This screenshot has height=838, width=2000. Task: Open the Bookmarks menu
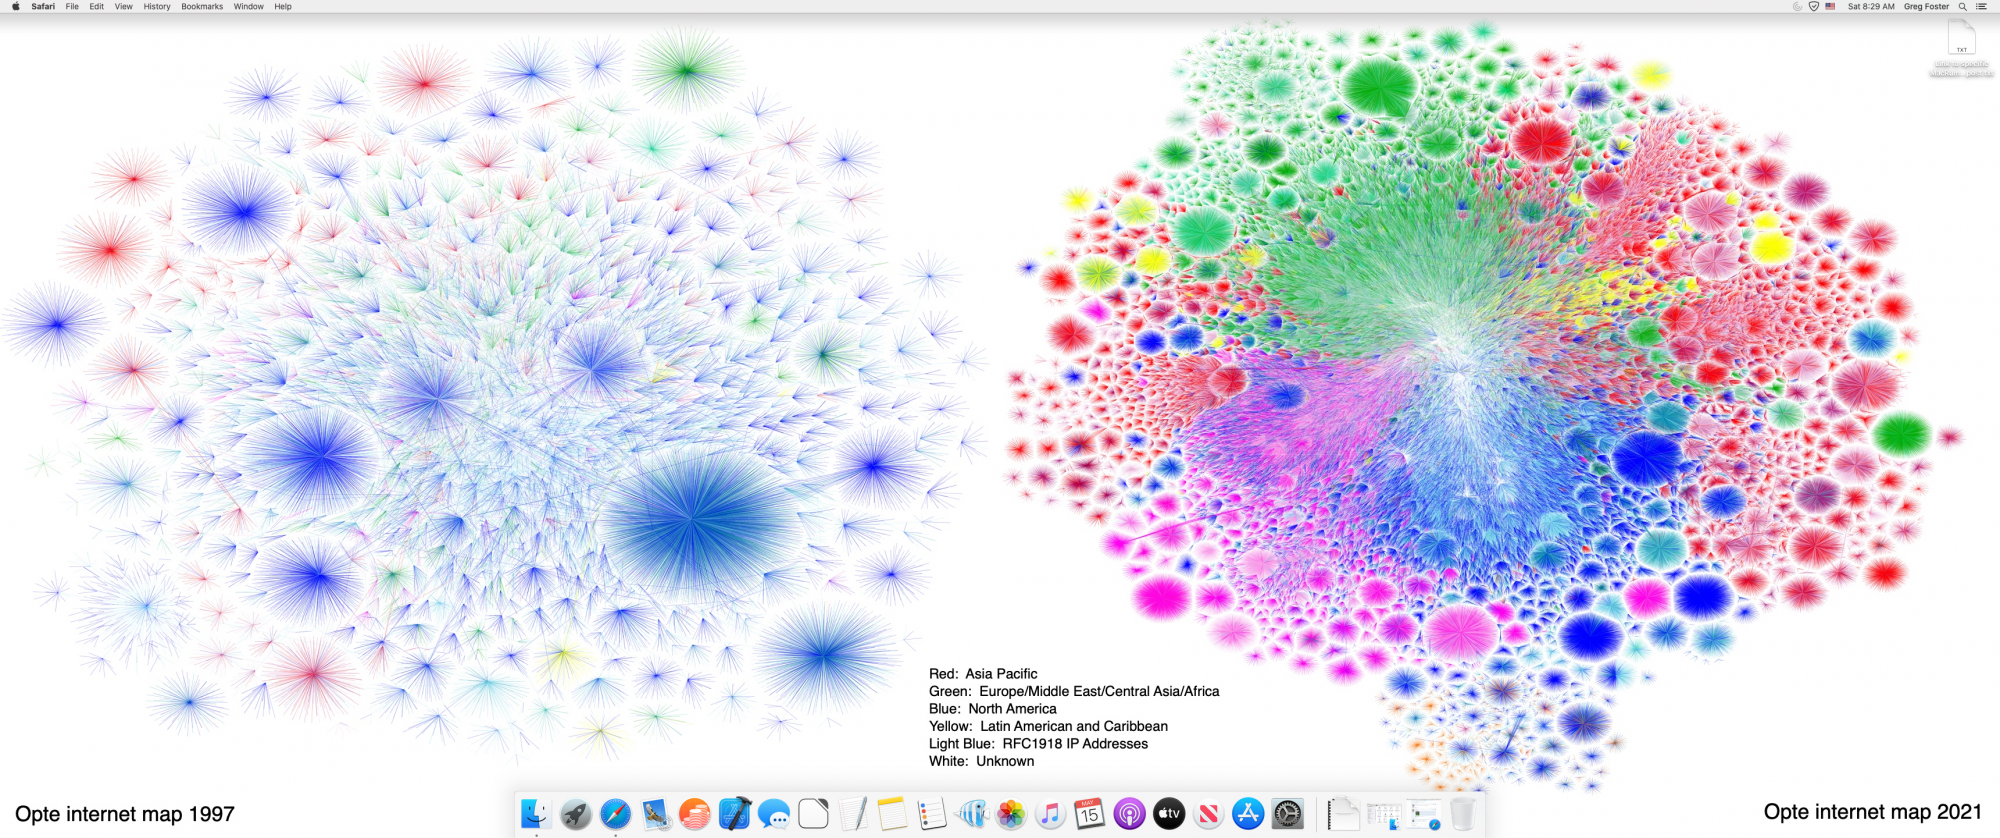(x=202, y=6)
